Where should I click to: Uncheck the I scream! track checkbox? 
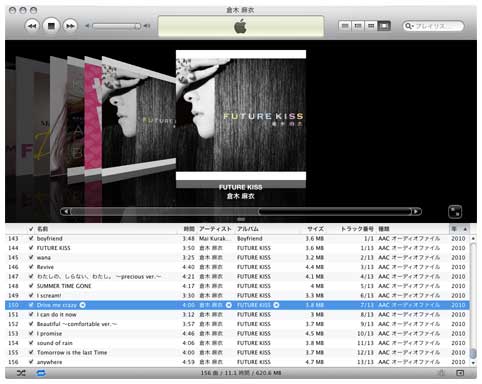31,296
